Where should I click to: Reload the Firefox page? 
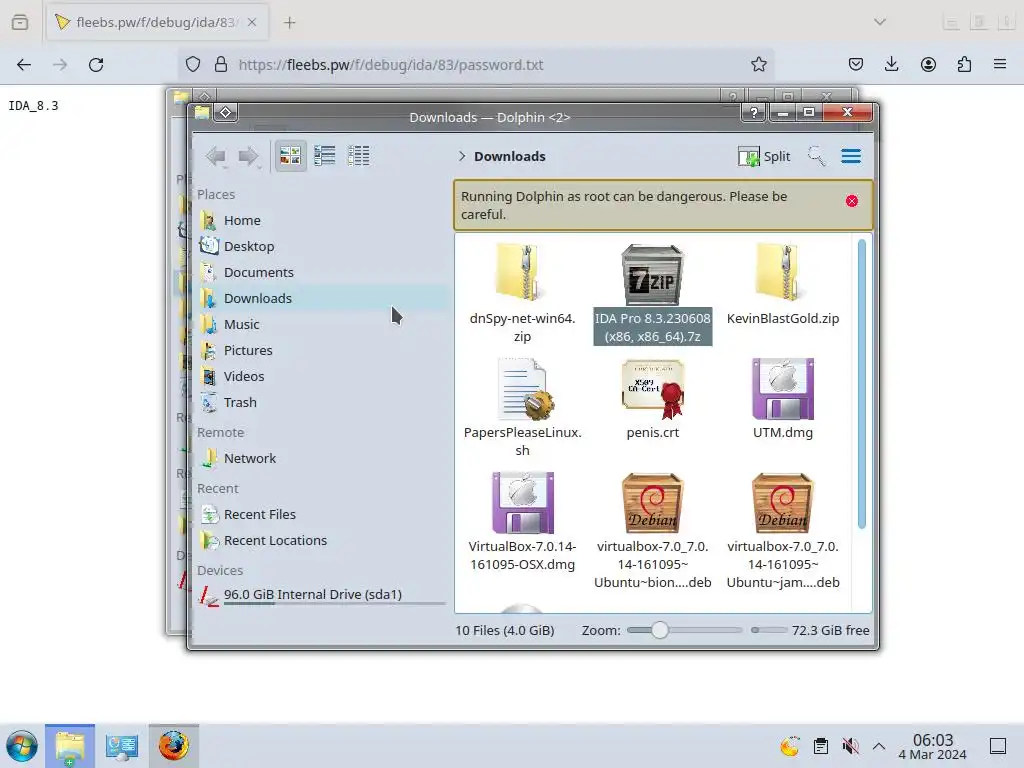click(96, 65)
